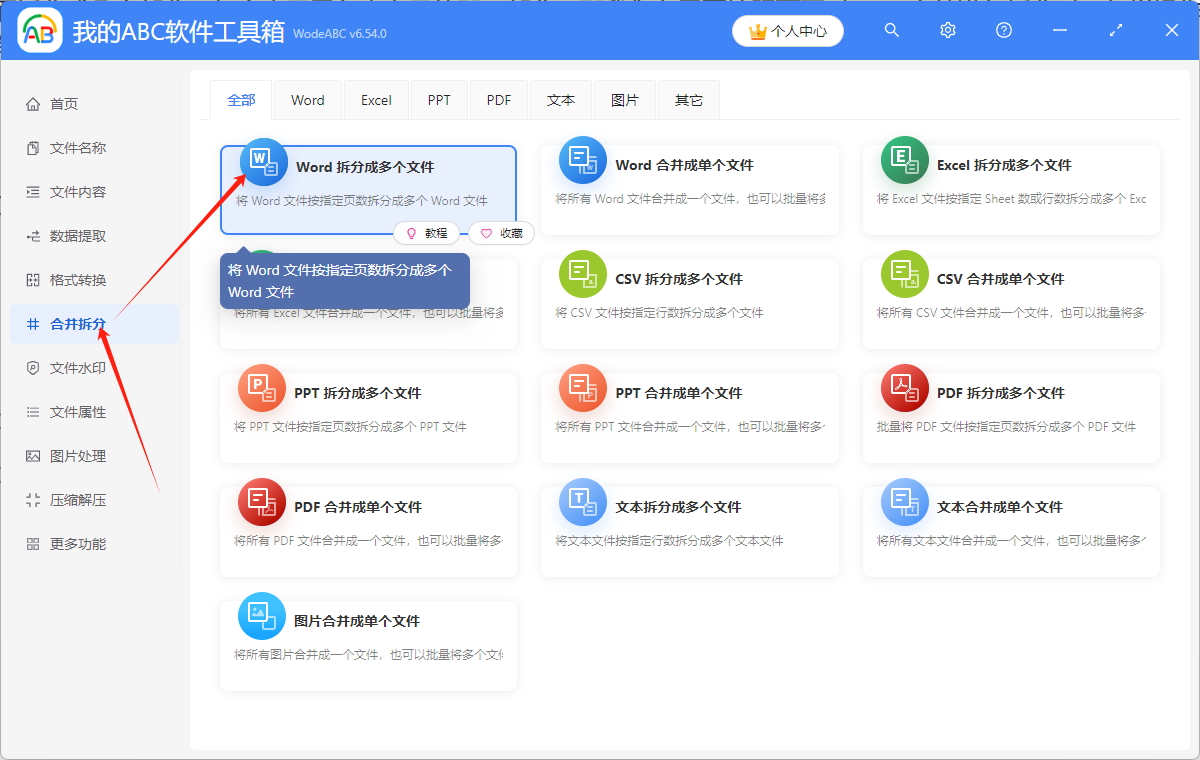This screenshot has height=760, width=1200.
Task: Open the PPT 拆分成多个文件 tool icon
Action: (262, 388)
